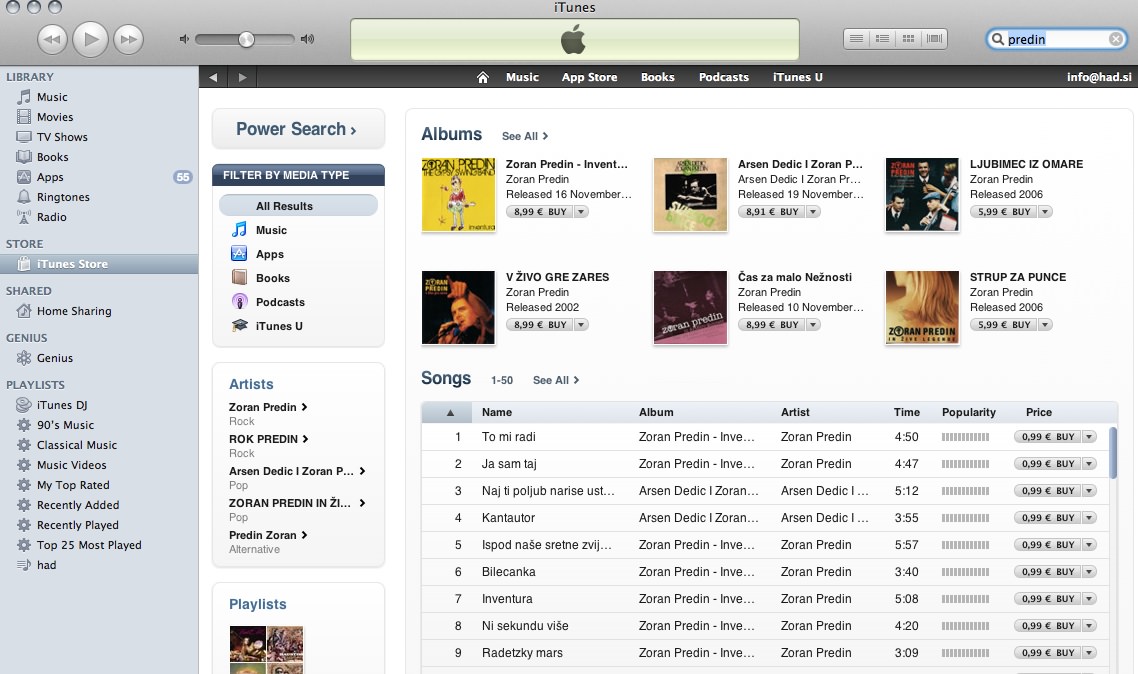Screen dimensions: 1138x674
Task: Open the buy dropdown arrow for LJUBIMEC IZ OMARE
Action: [1045, 212]
